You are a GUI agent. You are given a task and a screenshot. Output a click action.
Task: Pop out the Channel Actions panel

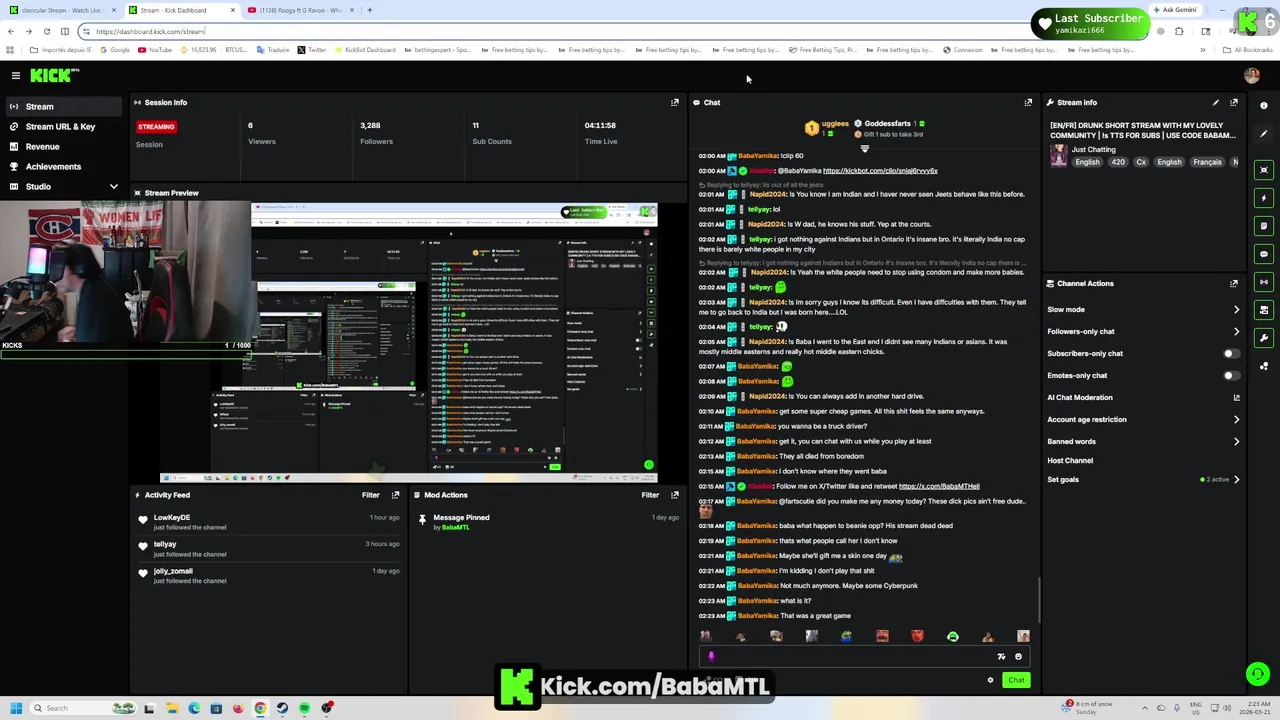(x=1234, y=283)
